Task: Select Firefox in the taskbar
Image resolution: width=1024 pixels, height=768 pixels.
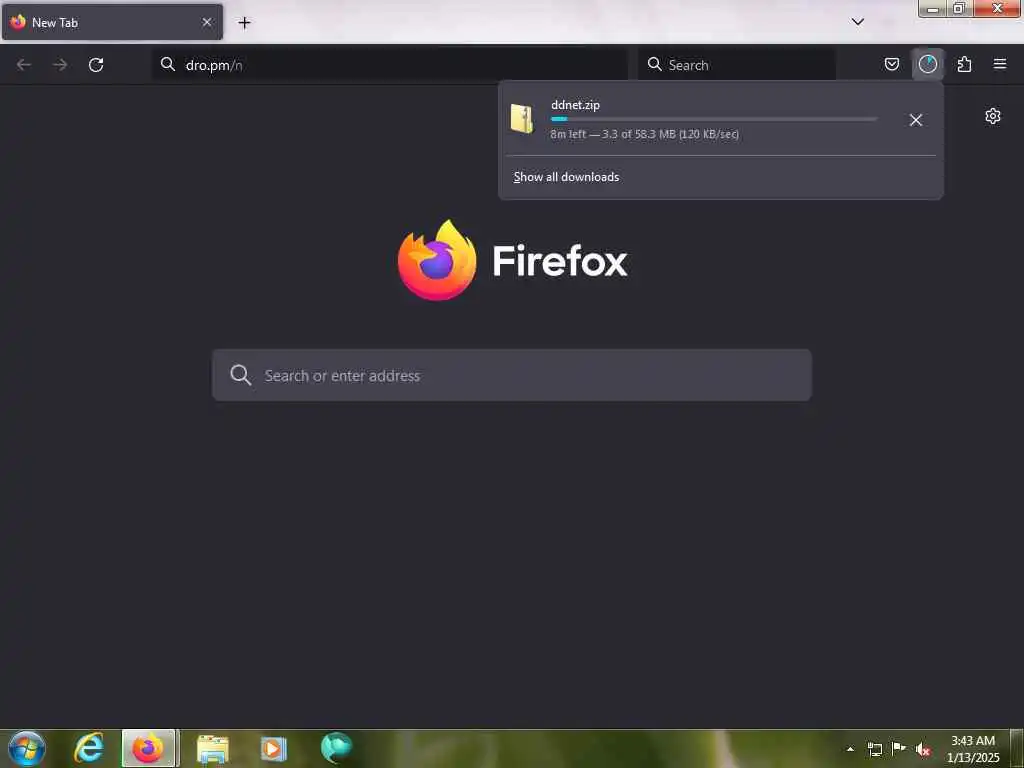Action: tap(149, 748)
